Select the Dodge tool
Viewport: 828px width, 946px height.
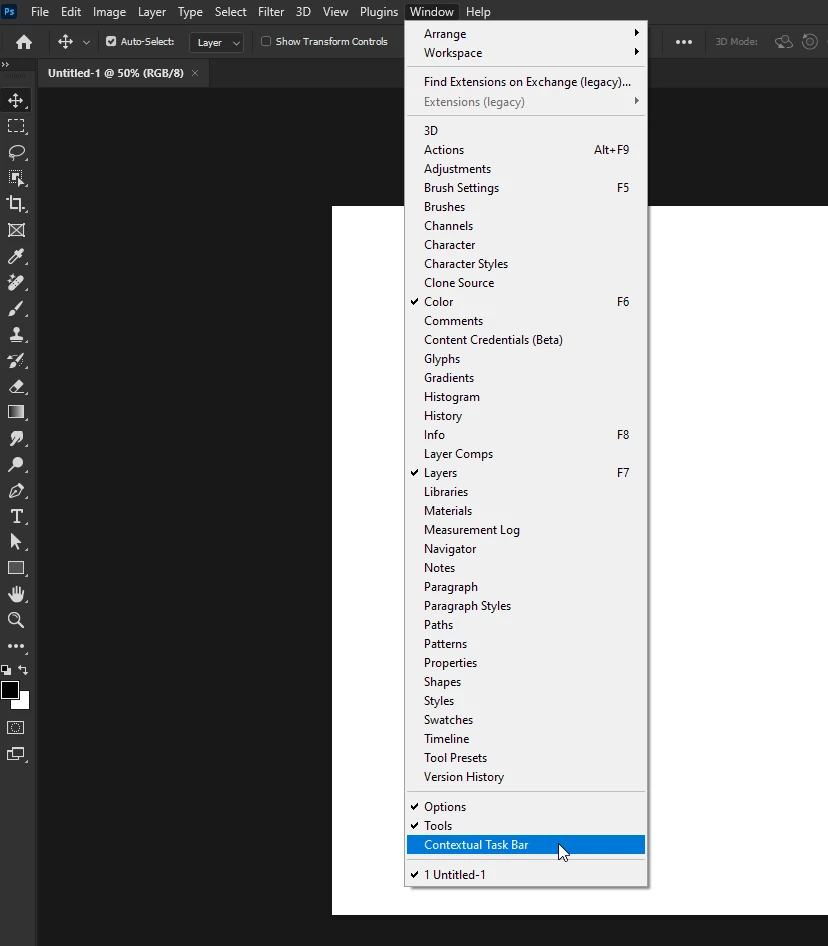(16, 465)
